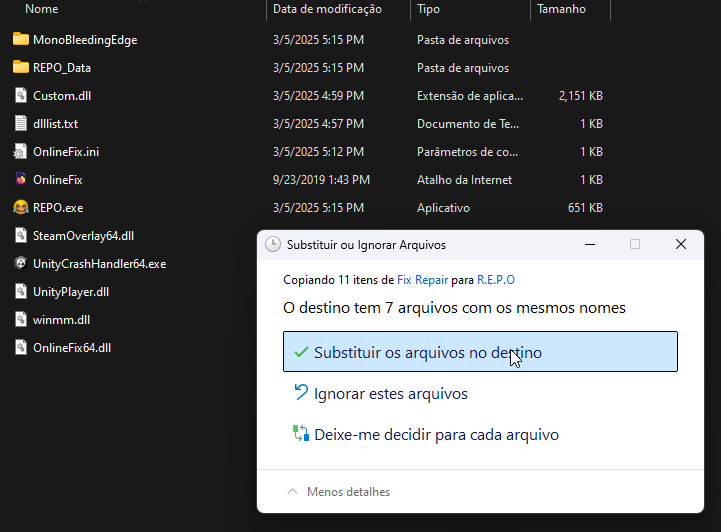
Task: Click the dlllist.txt document icon
Action: [x=21, y=124]
